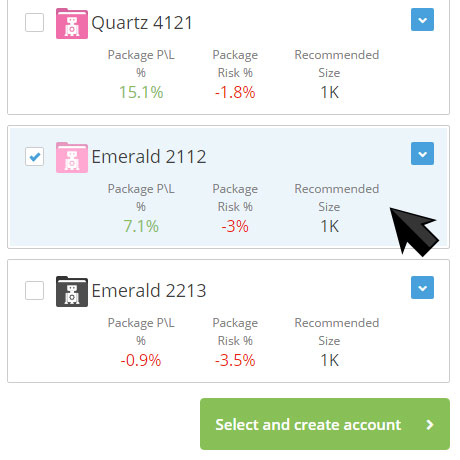Tick the Quartz 4121 checkbox
Screen dimensions: 460x460
tap(34, 23)
